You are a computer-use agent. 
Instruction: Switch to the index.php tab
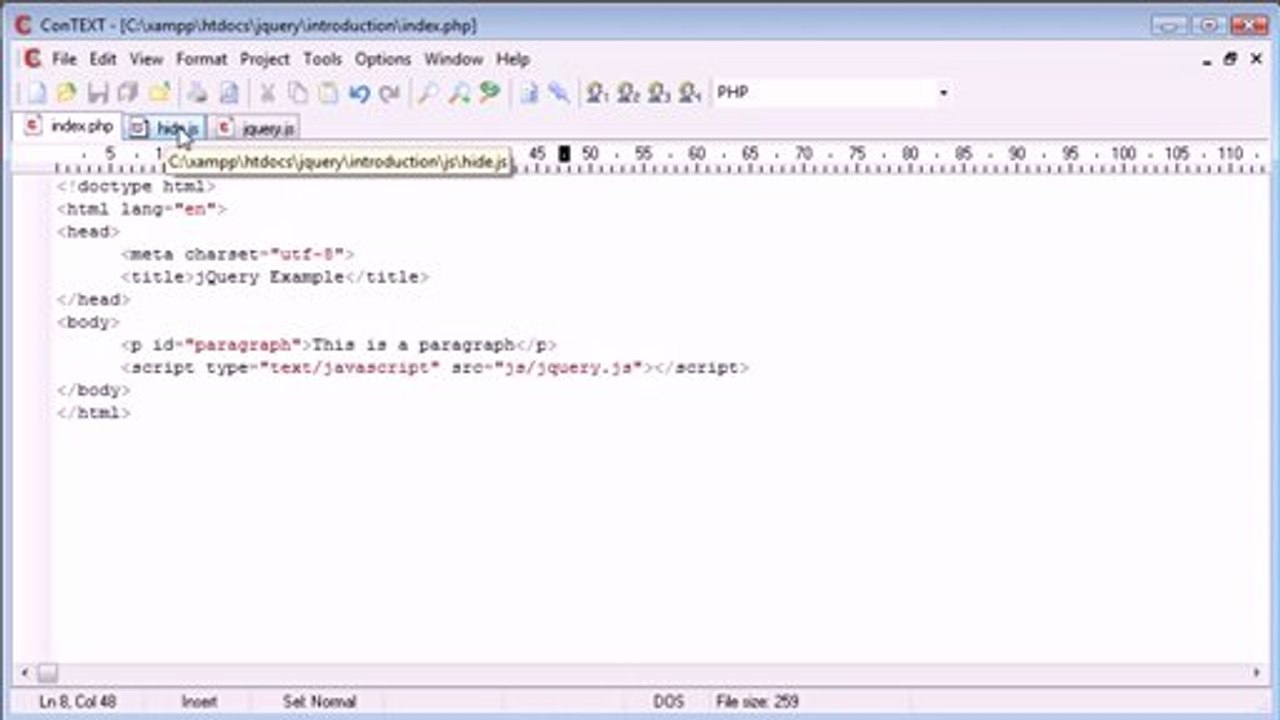[x=70, y=127]
